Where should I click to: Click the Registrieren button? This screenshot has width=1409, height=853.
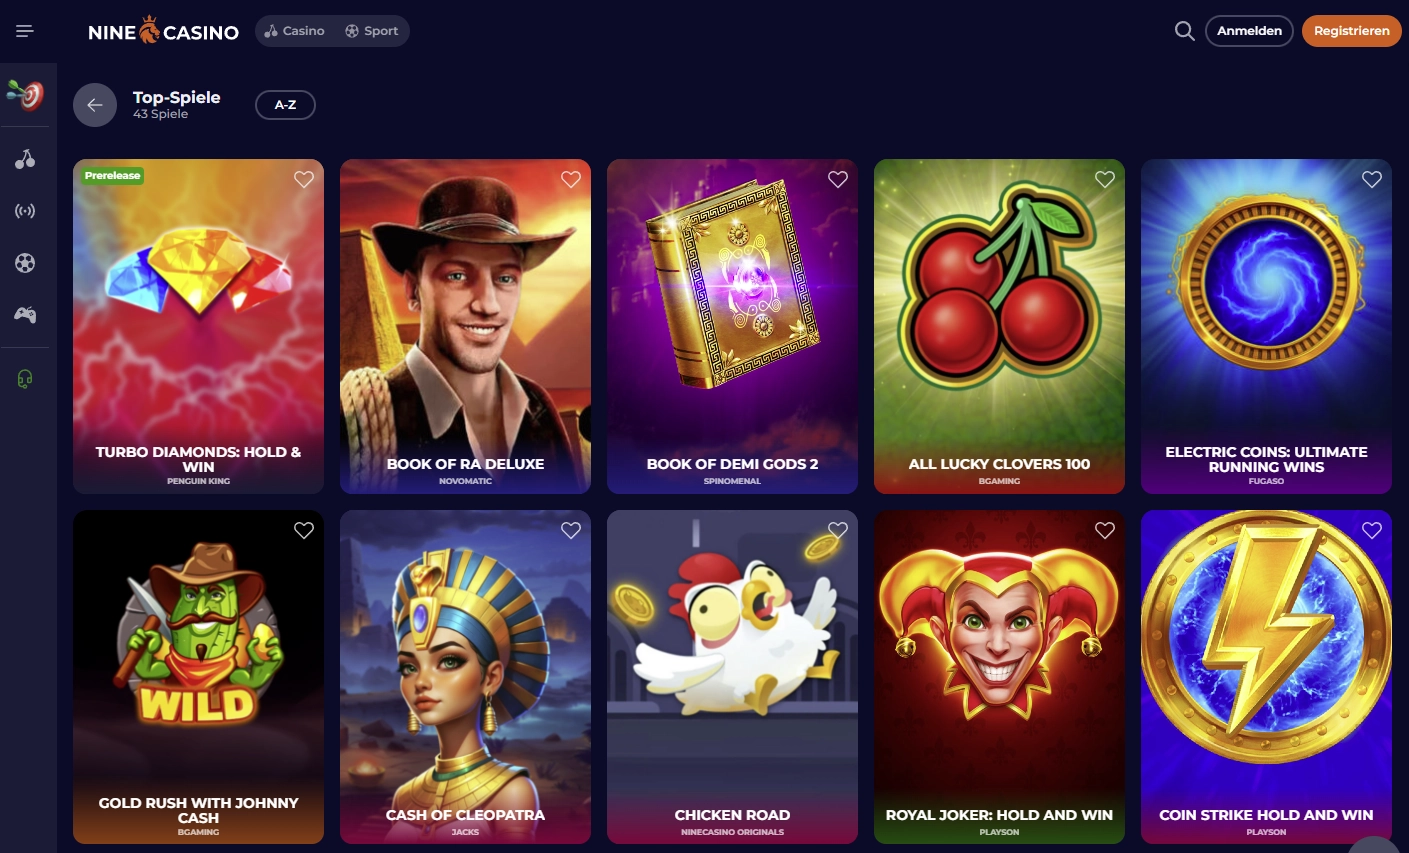1351,31
